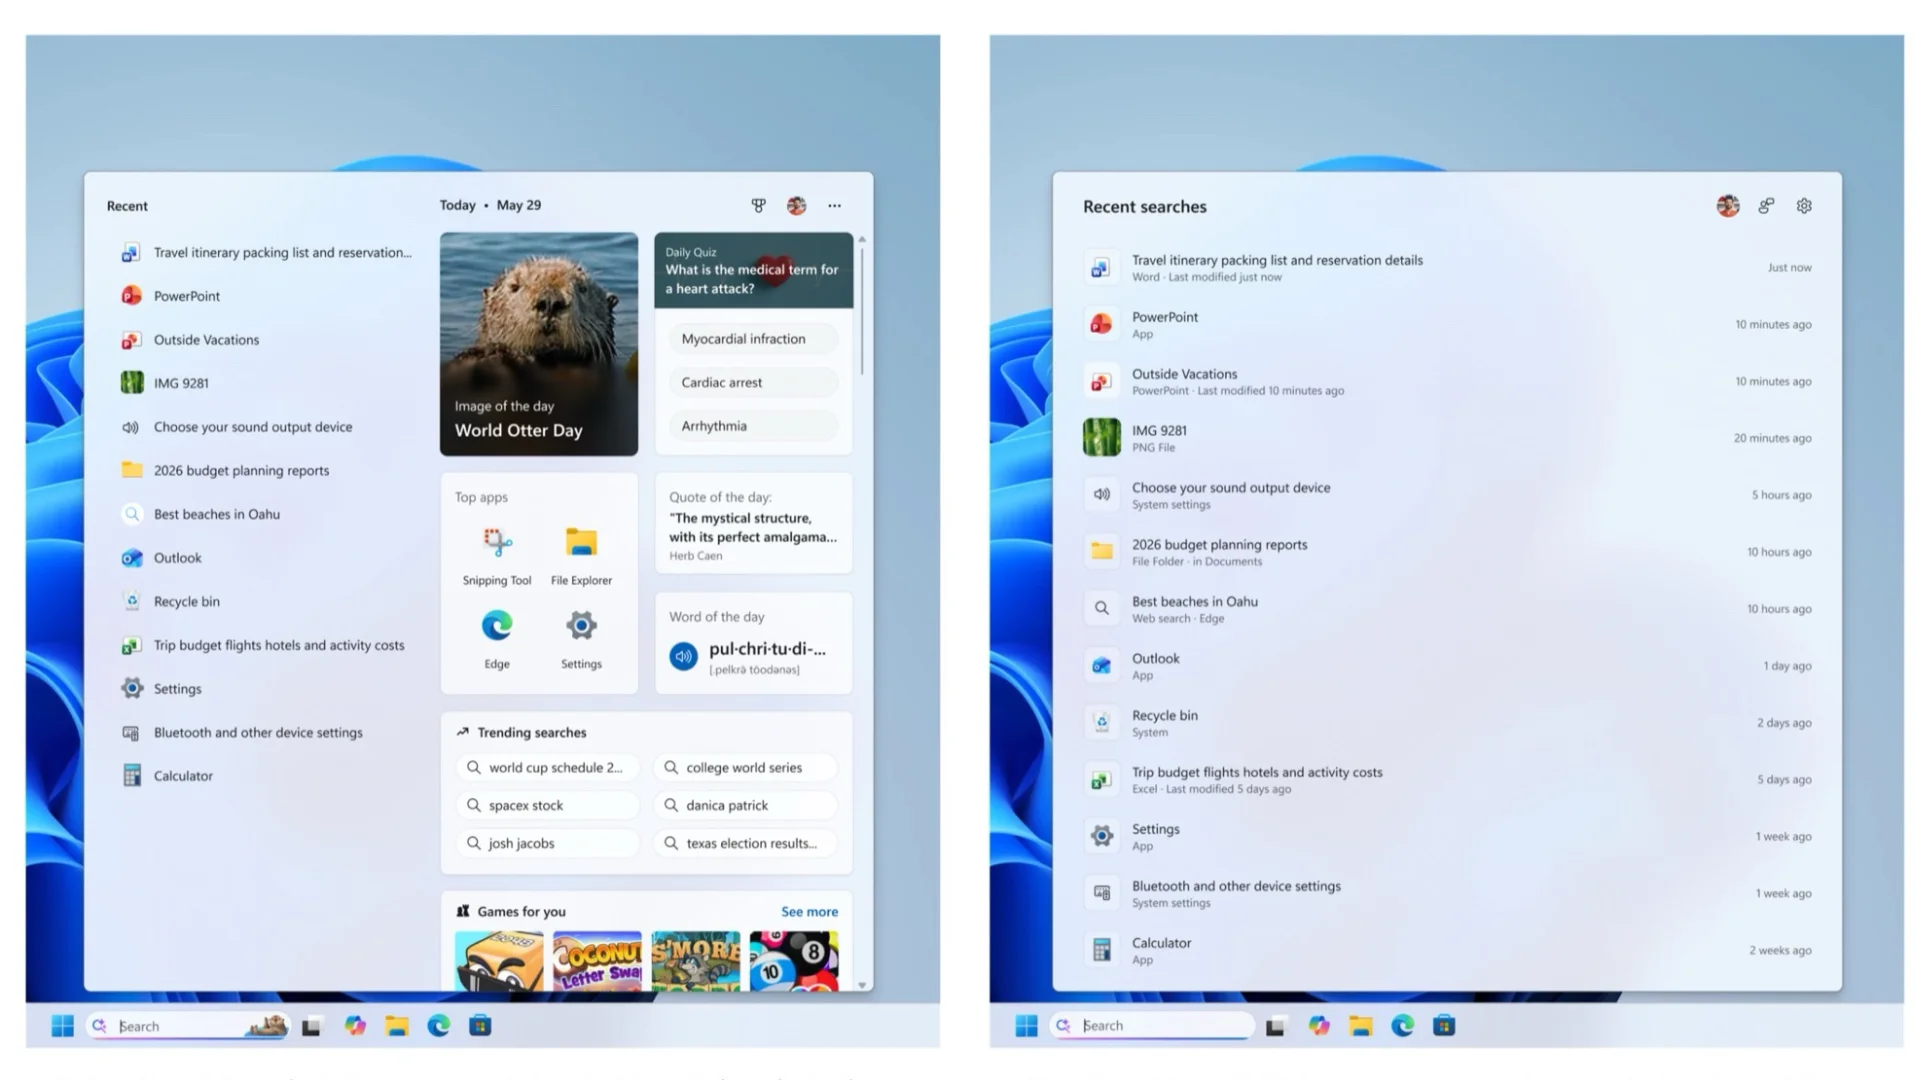1920x1080 pixels.
Task: Click the Start button on right taskbar
Action: coord(1026,1026)
